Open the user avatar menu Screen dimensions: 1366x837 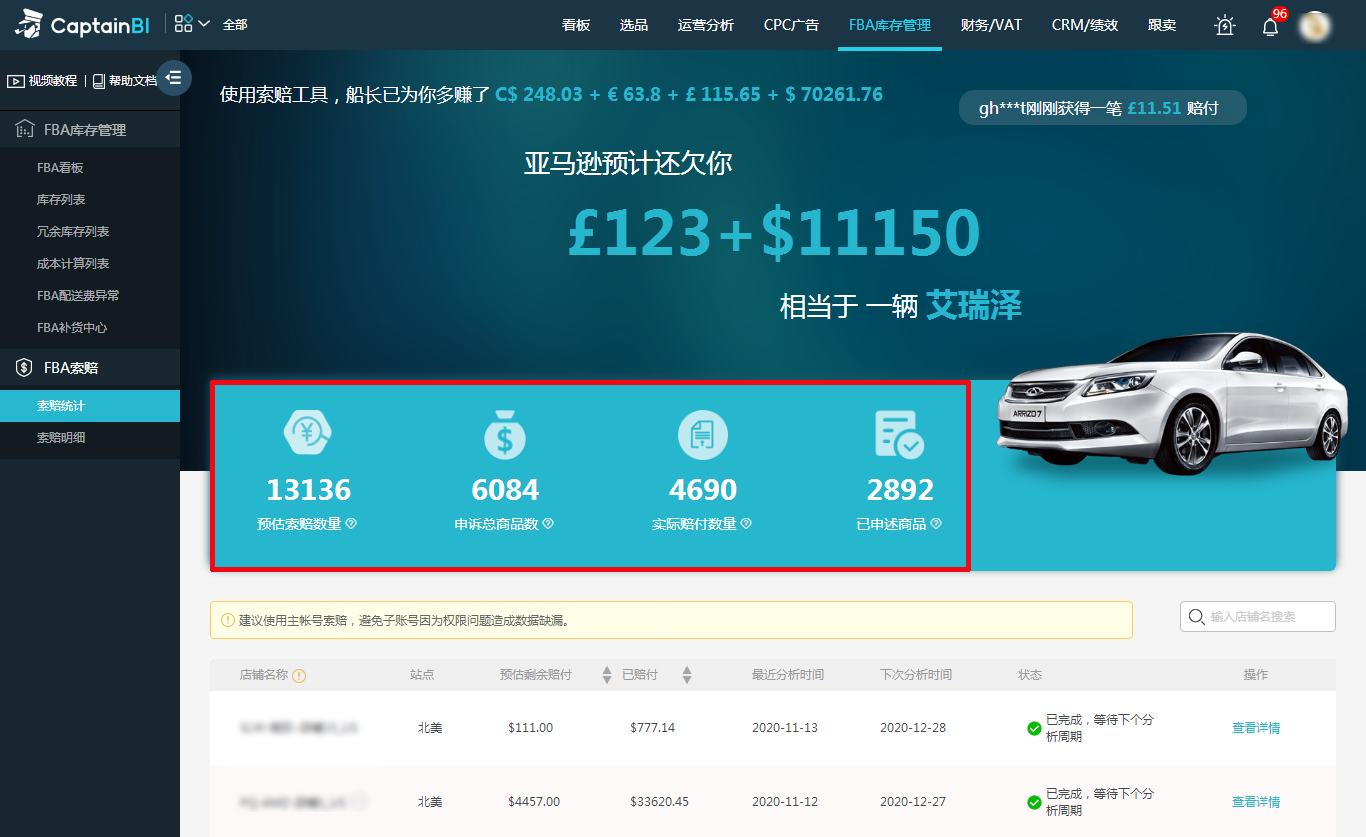pos(1314,26)
